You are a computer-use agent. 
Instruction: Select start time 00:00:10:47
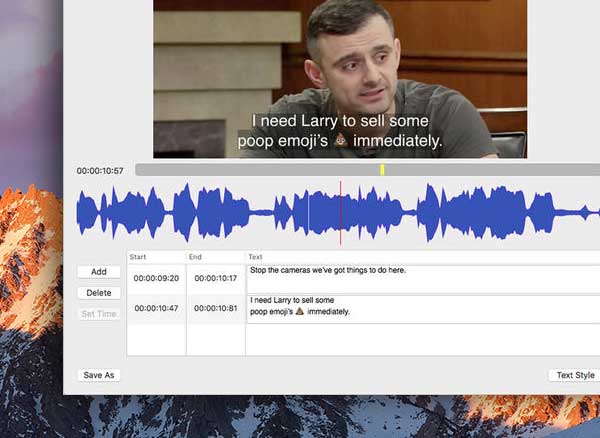click(x=156, y=308)
